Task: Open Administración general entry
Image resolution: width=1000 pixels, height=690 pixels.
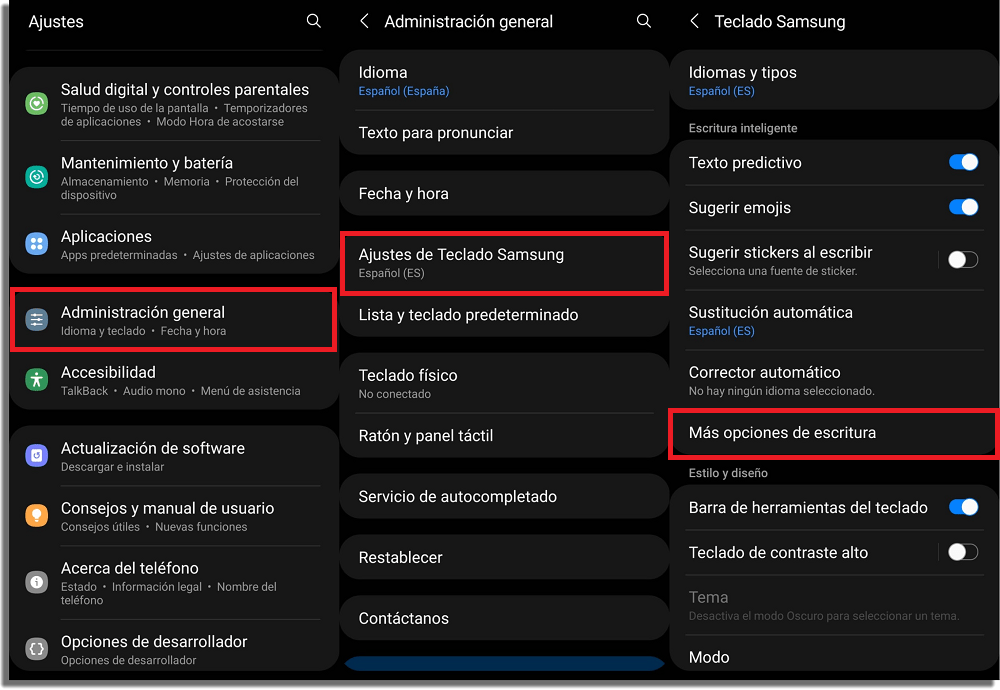Action: (x=173, y=319)
